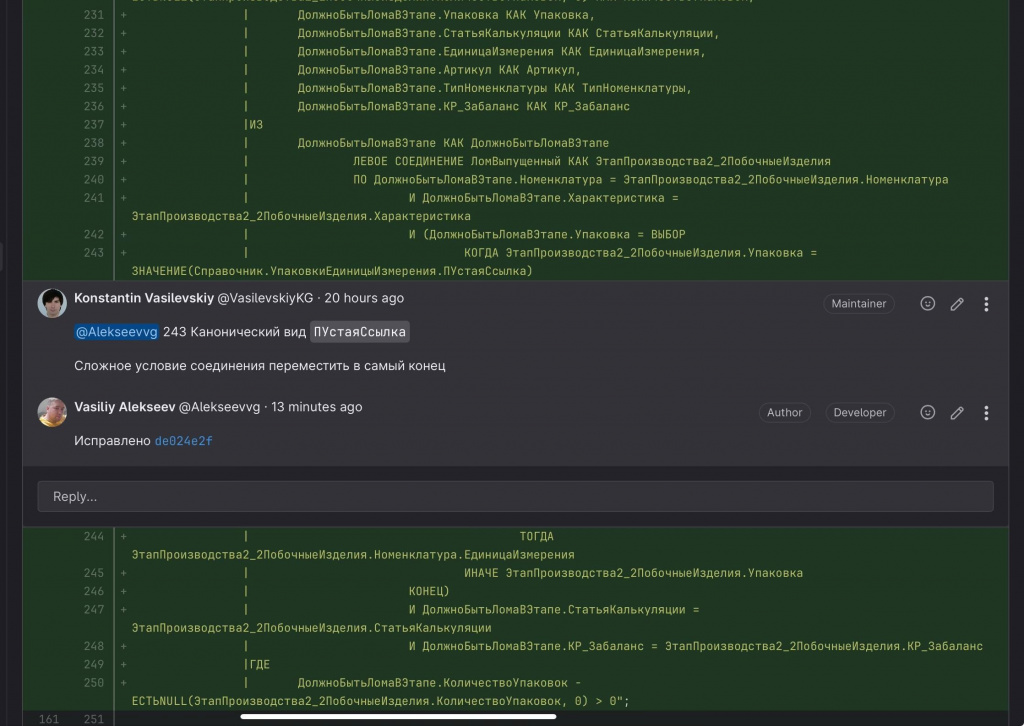The width and height of the screenshot is (1024, 726).
Task: Open Vasiliy Alekseev's avatar
Action: point(52,412)
